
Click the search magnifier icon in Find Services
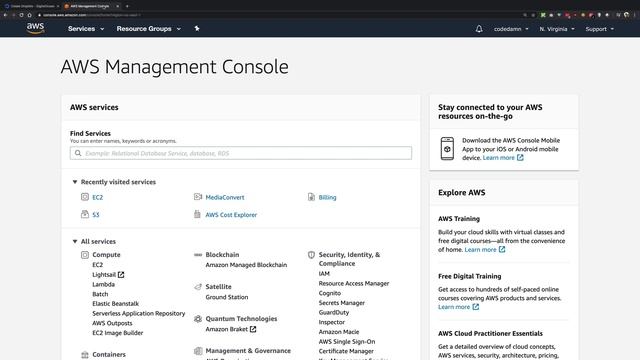tap(78, 153)
